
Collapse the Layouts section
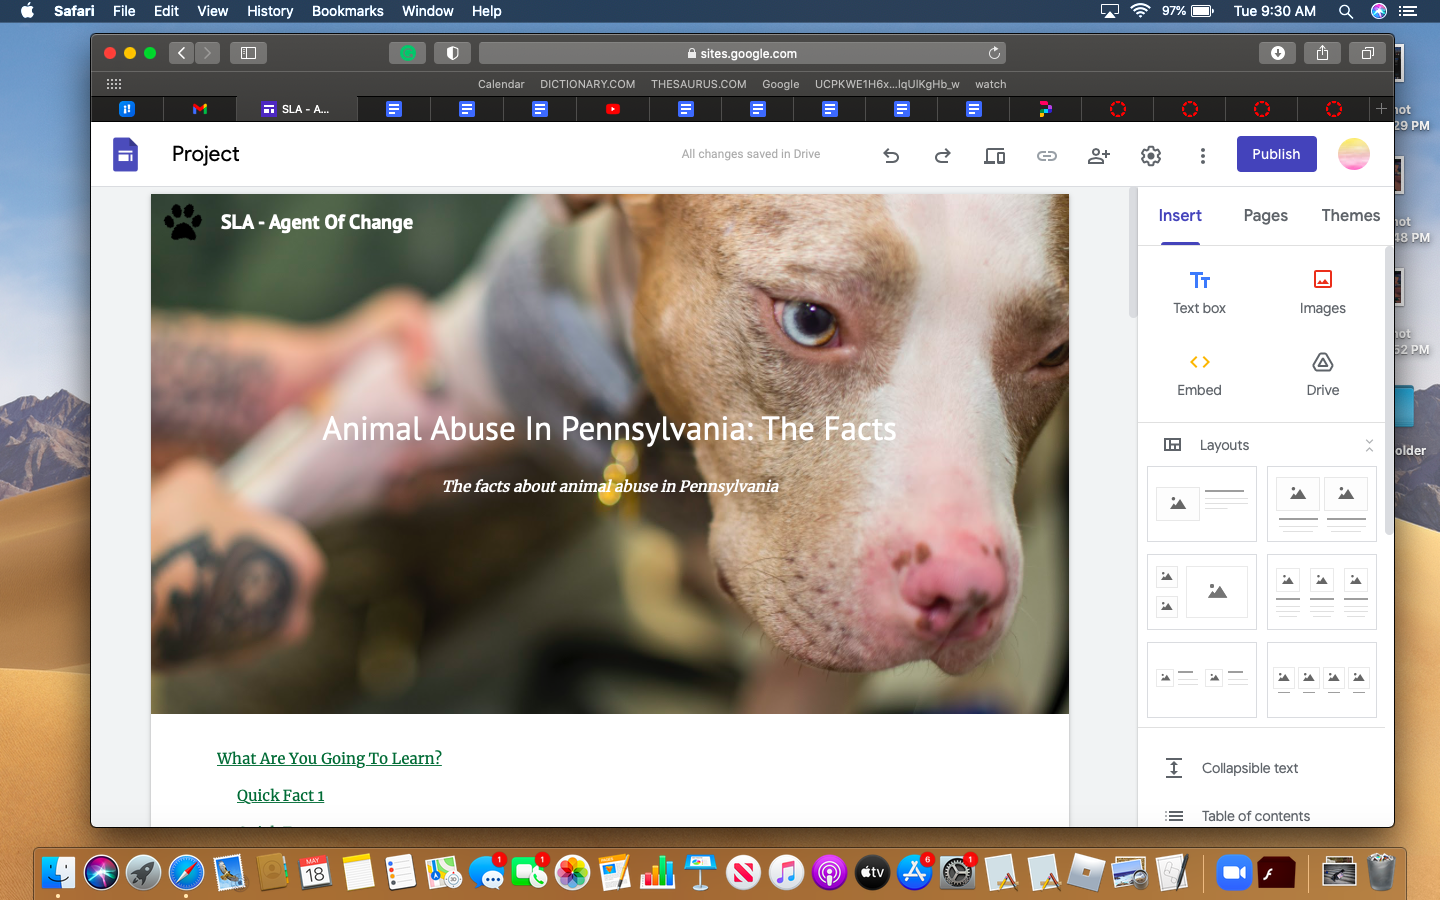1368,445
